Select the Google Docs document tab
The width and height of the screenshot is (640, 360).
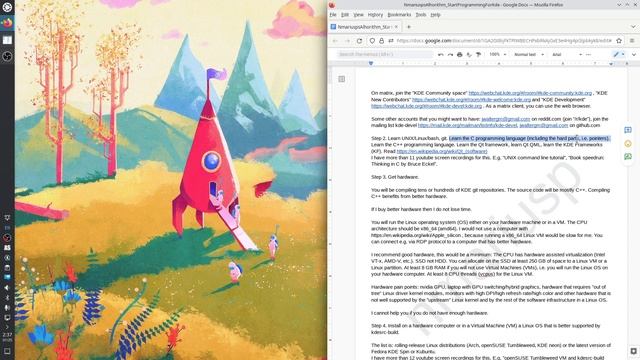coord(364,27)
